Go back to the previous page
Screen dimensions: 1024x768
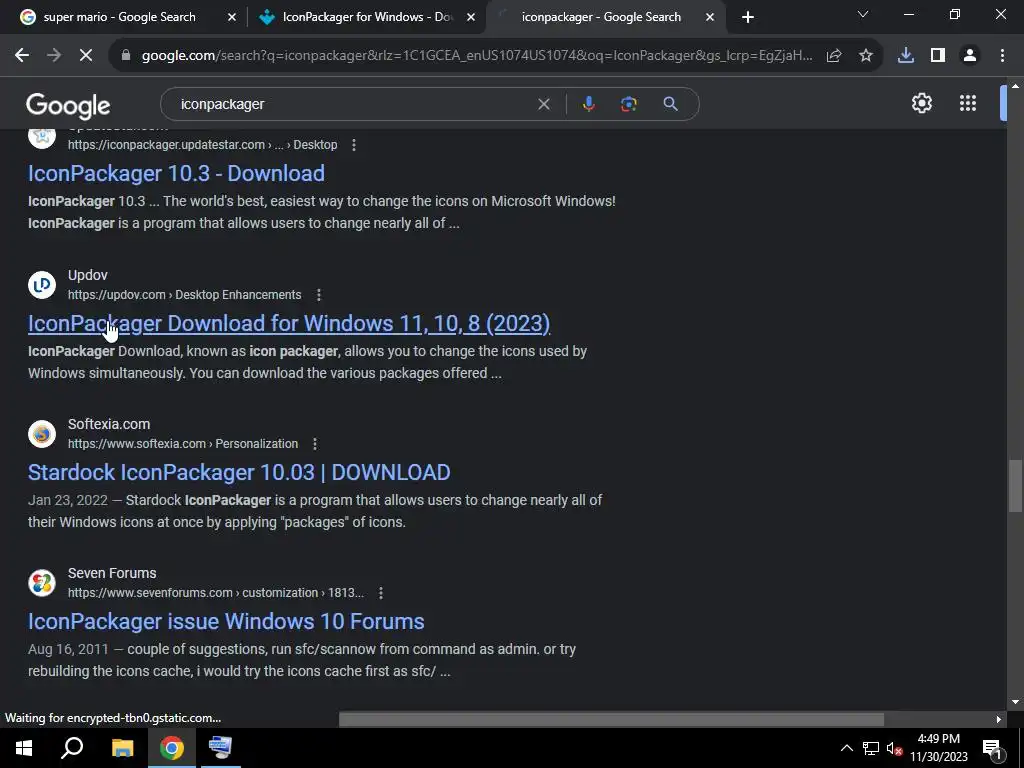pos(22,56)
